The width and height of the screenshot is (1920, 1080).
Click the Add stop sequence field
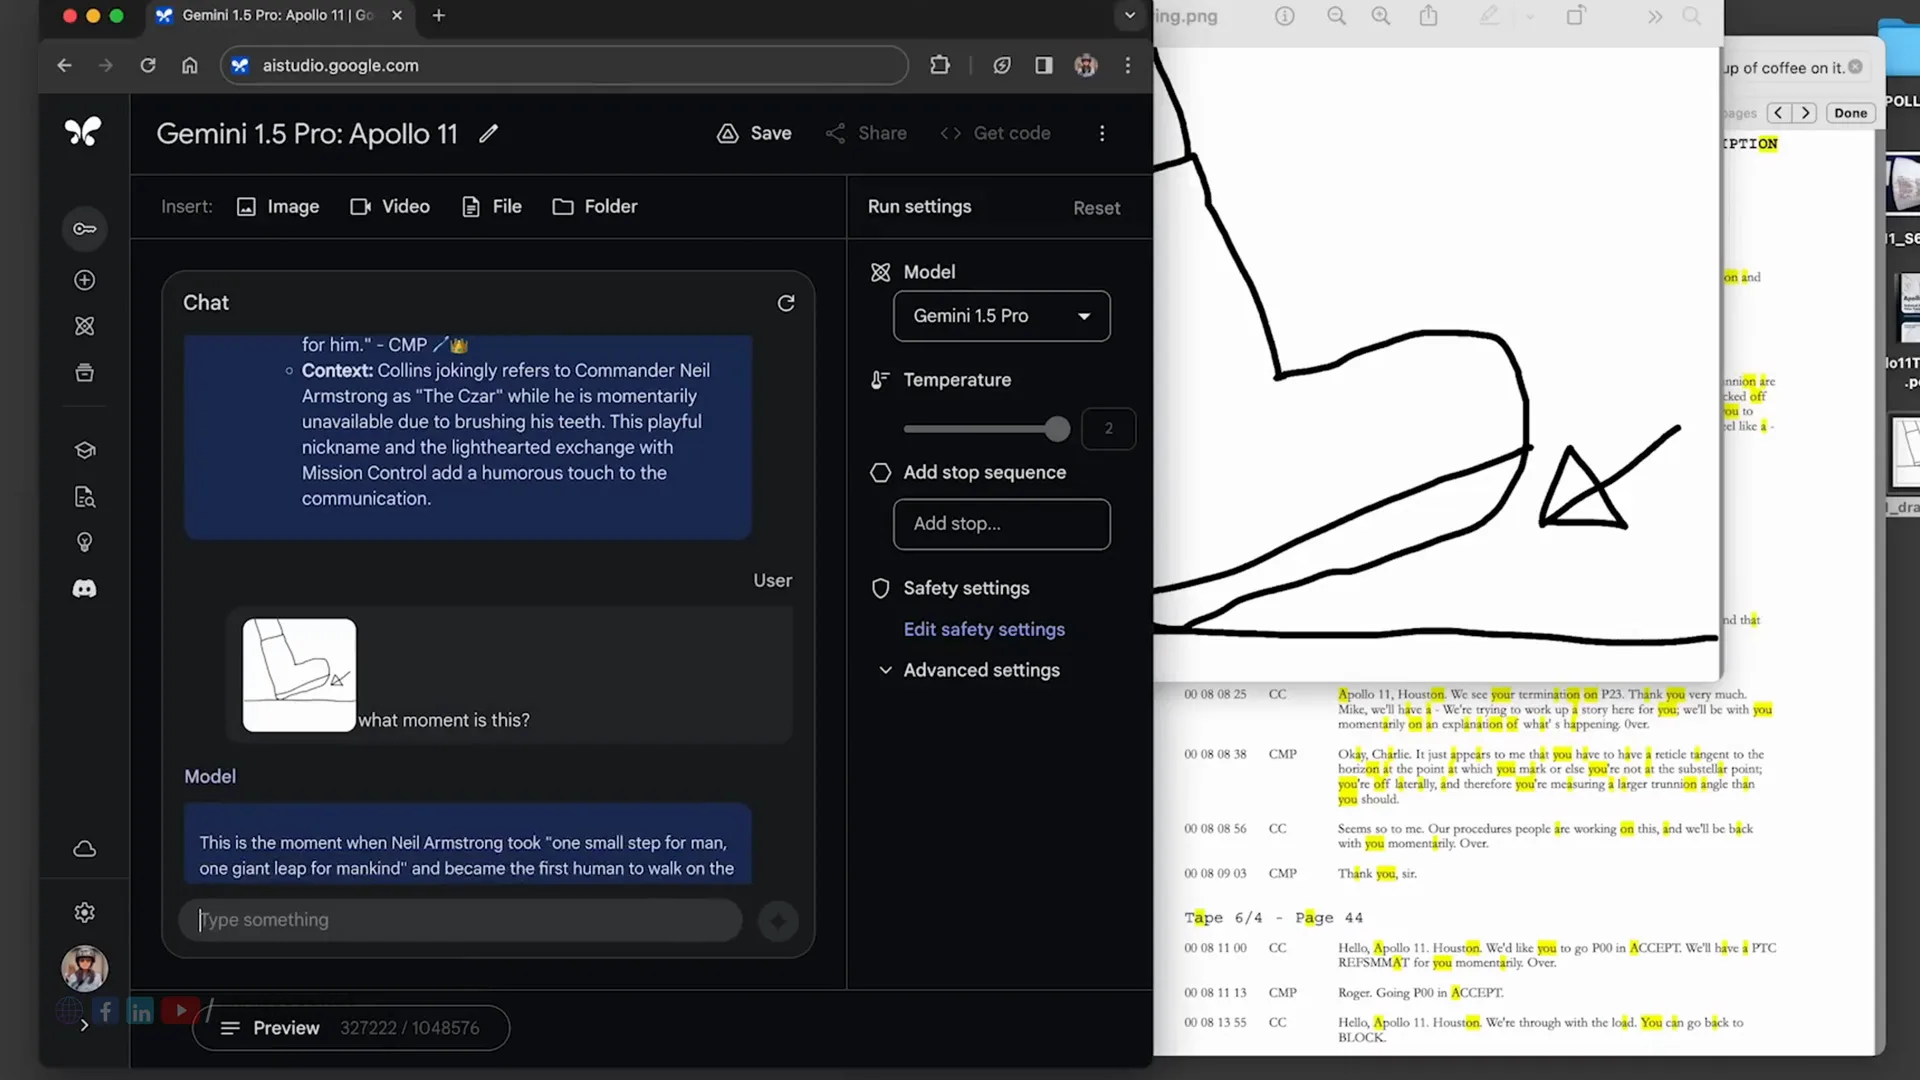(x=1001, y=524)
